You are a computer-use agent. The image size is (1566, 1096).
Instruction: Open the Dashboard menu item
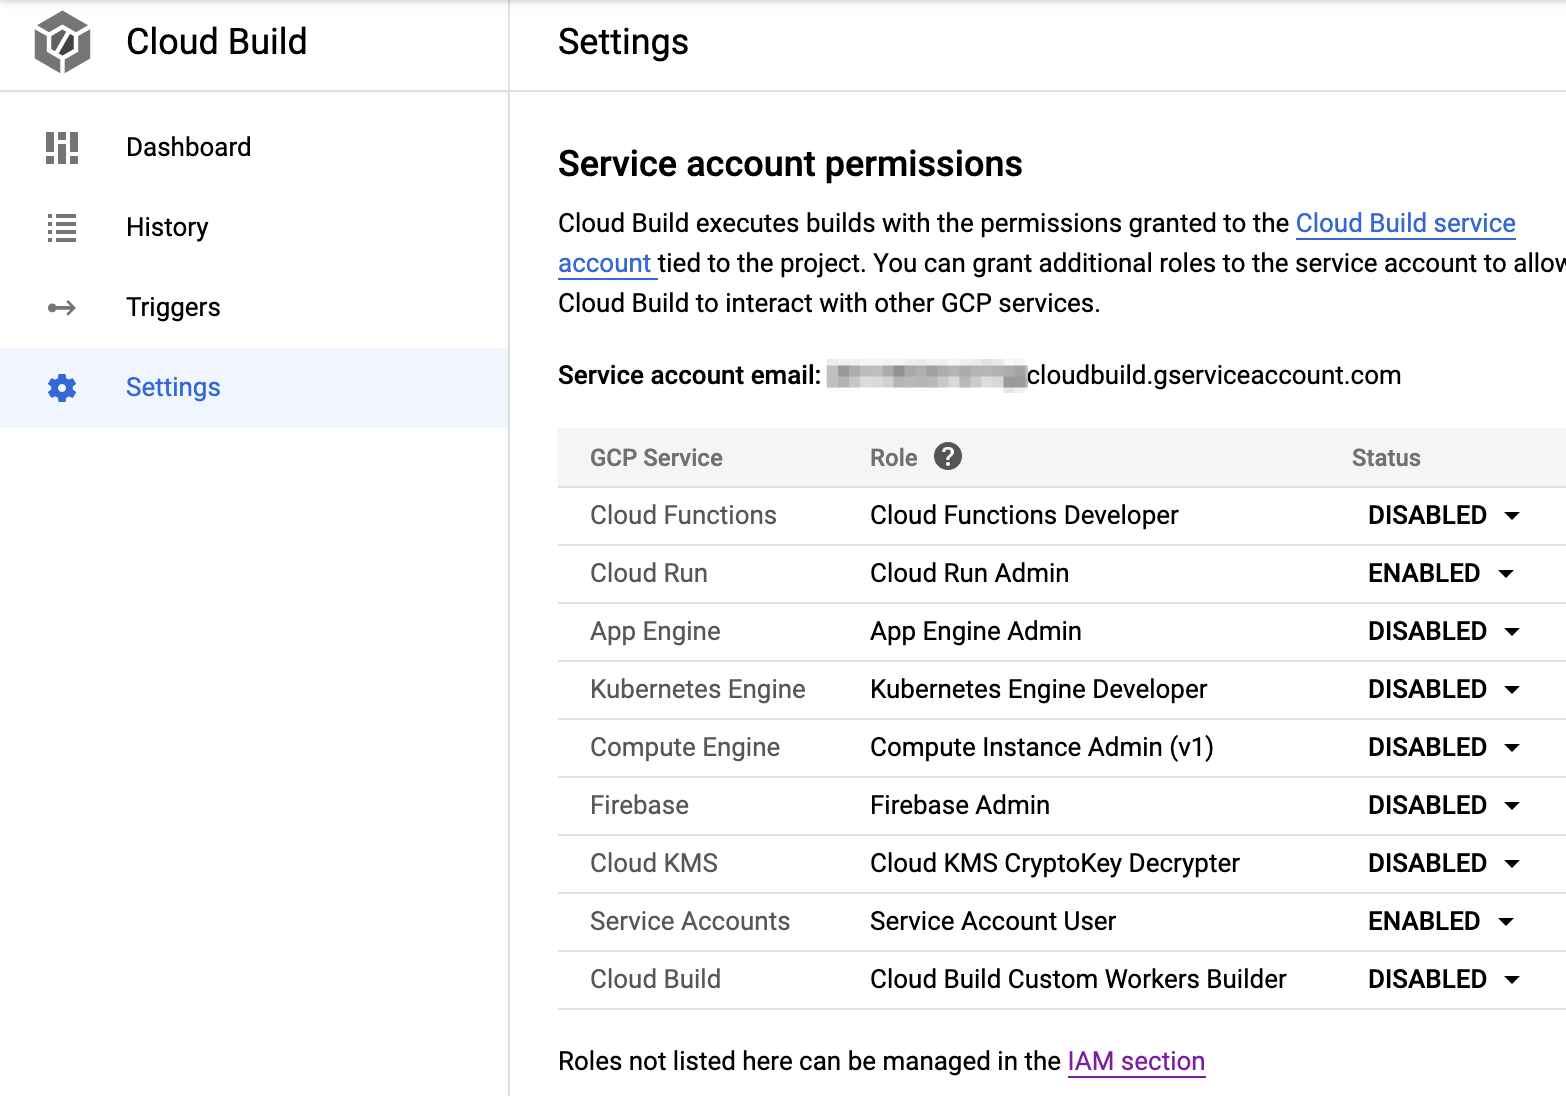254,147
